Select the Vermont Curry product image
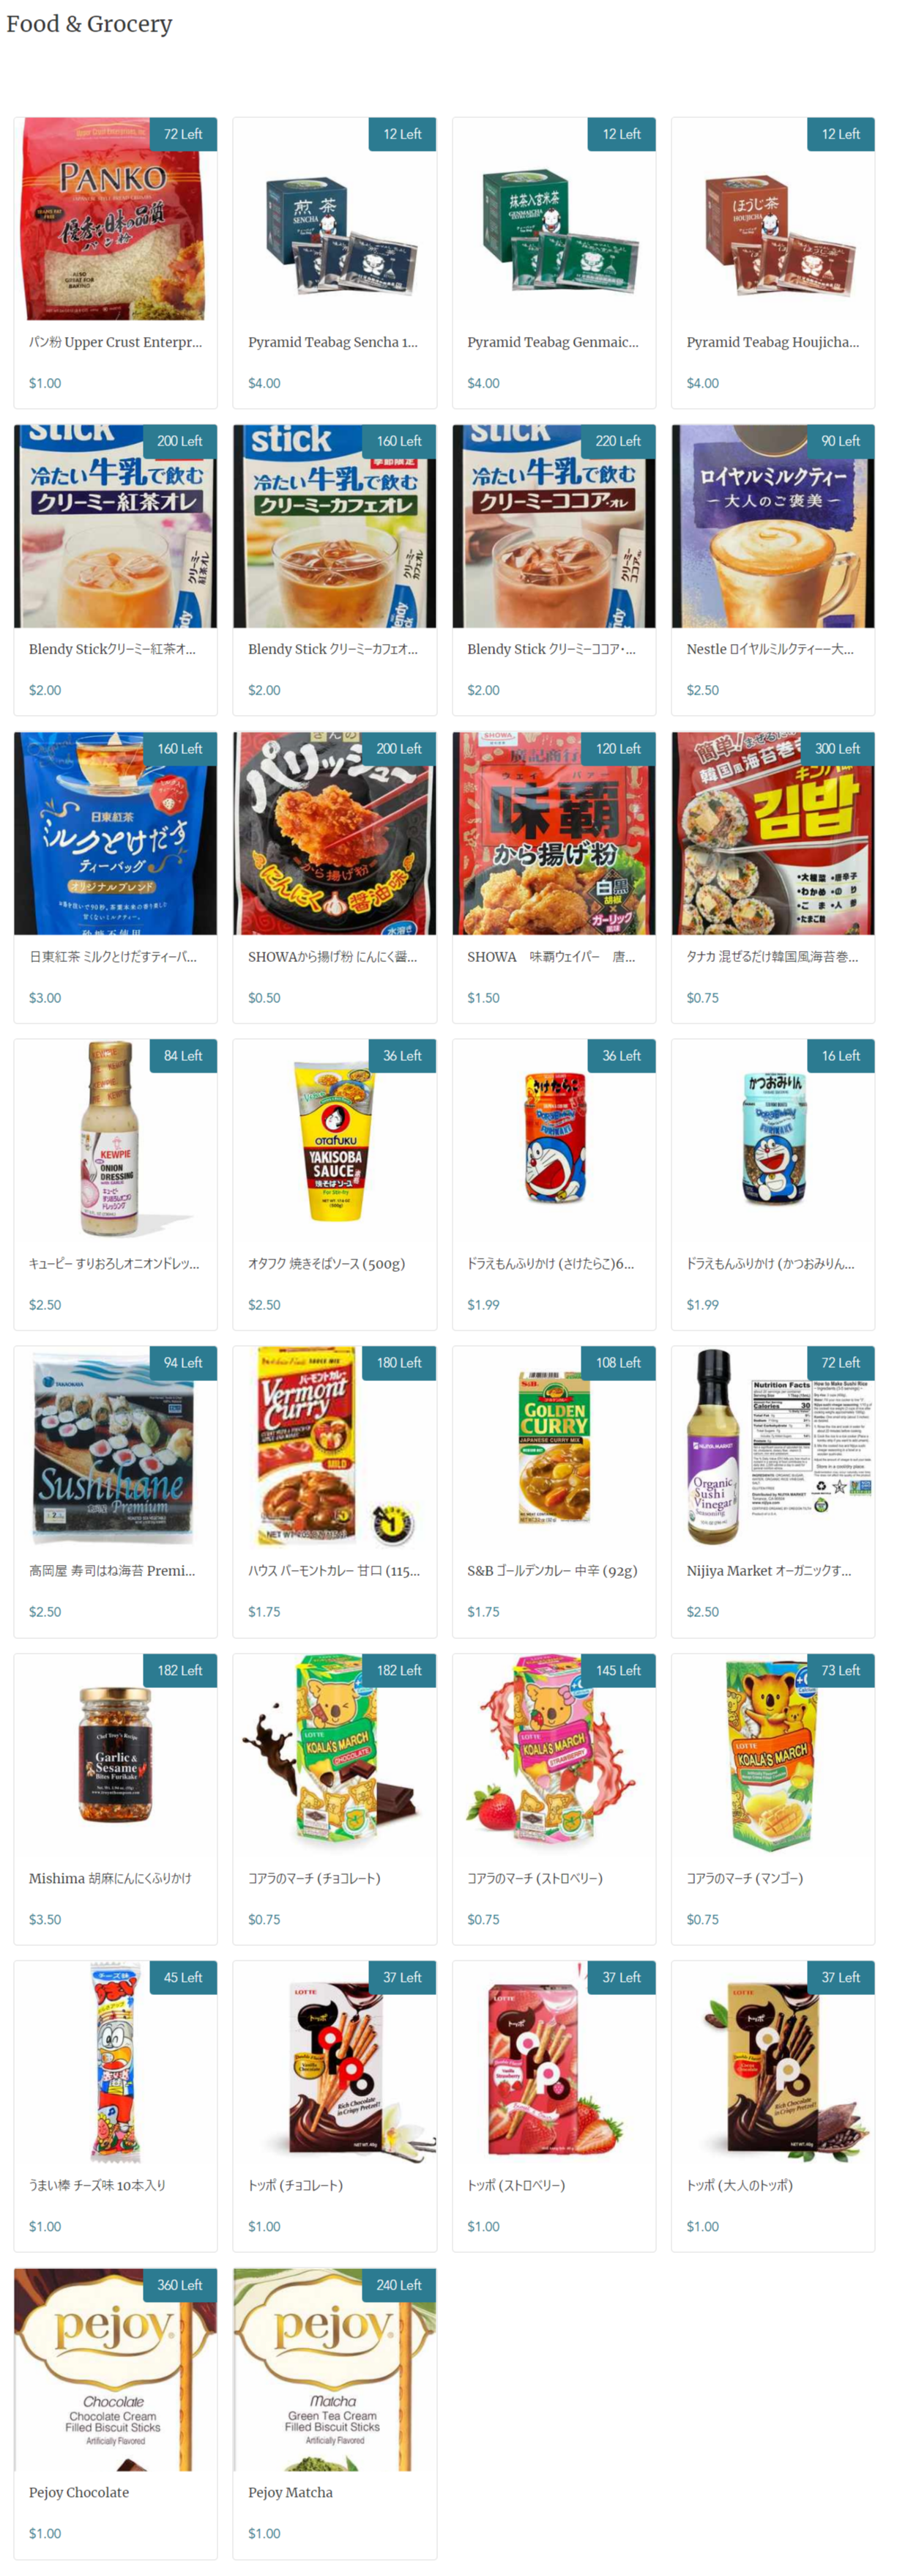Image resolution: width=897 pixels, height=2576 pixels. point(334,1446)
